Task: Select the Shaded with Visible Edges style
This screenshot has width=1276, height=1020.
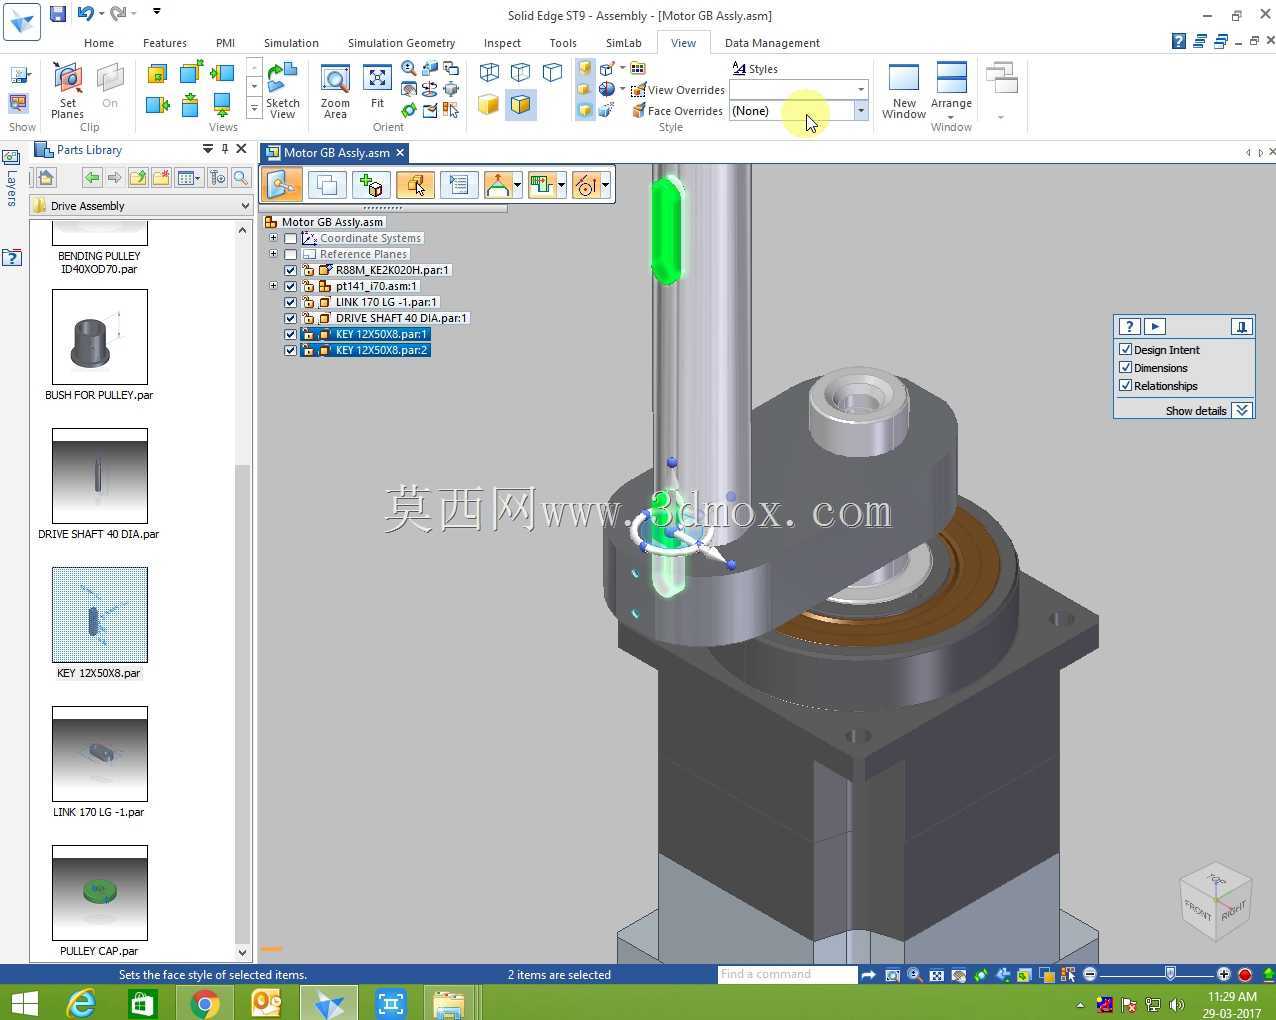Action: tap(520, 104)
